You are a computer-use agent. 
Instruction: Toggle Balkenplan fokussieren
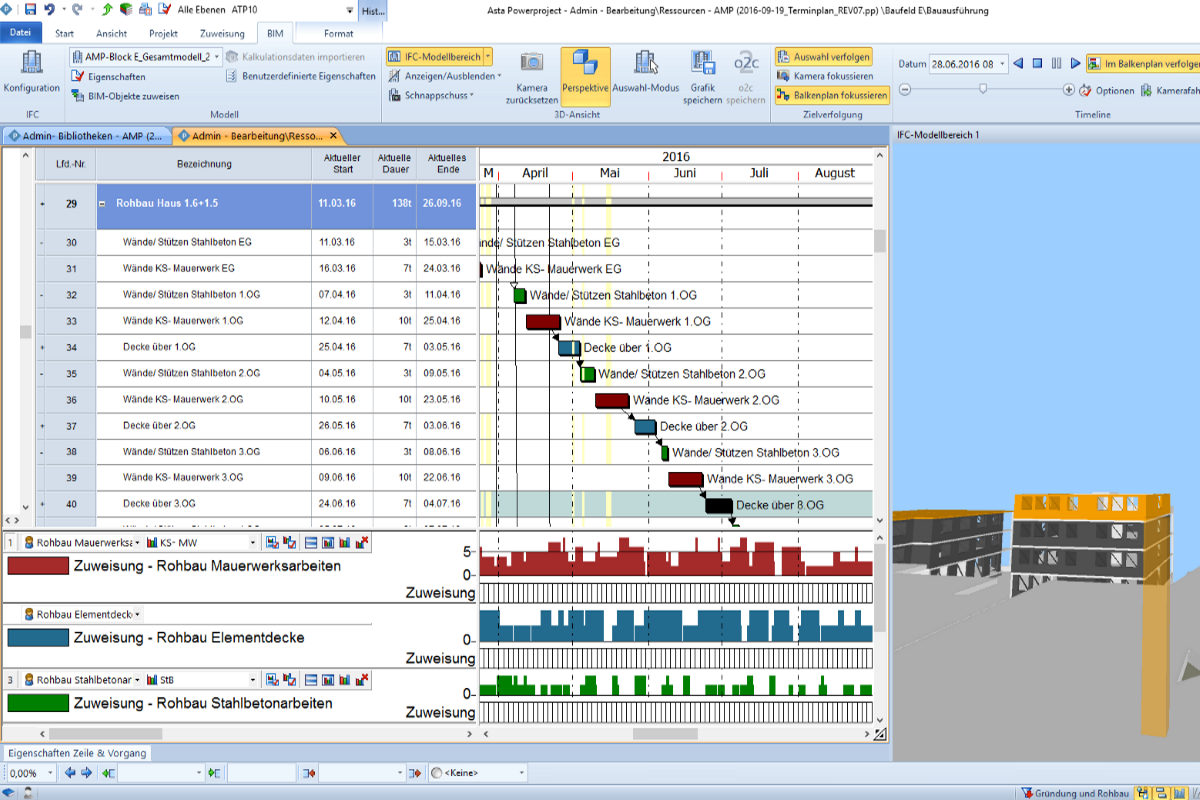pos(832,96)
